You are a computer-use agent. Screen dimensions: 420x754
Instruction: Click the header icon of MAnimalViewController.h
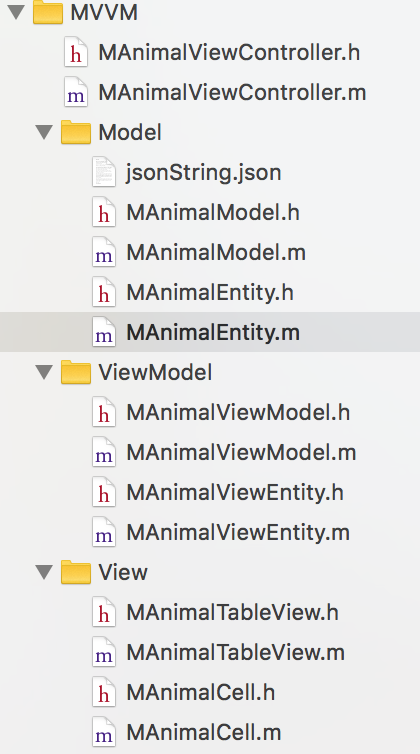tap(76, 52)
